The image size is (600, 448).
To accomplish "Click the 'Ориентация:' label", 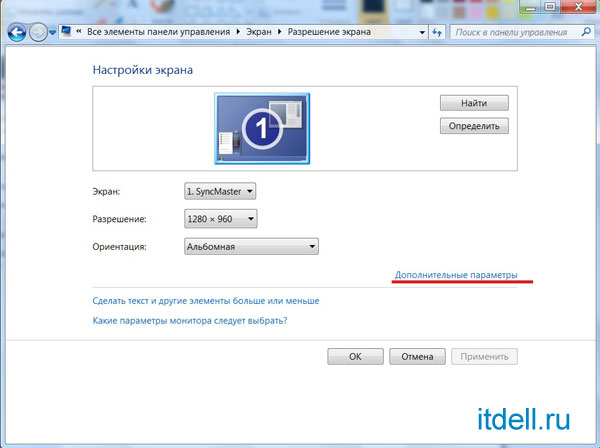I will point(119,247).
